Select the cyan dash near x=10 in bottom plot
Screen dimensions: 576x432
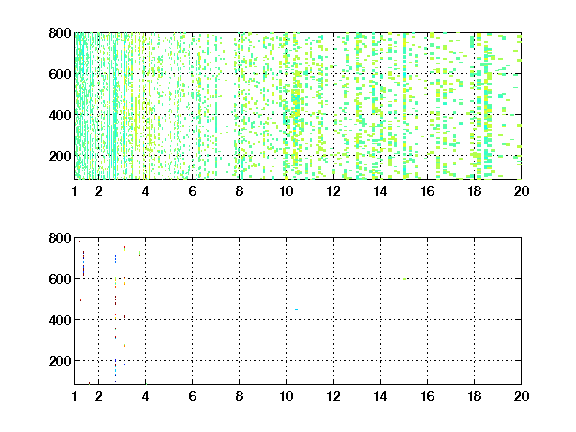(x=296, y=309)
